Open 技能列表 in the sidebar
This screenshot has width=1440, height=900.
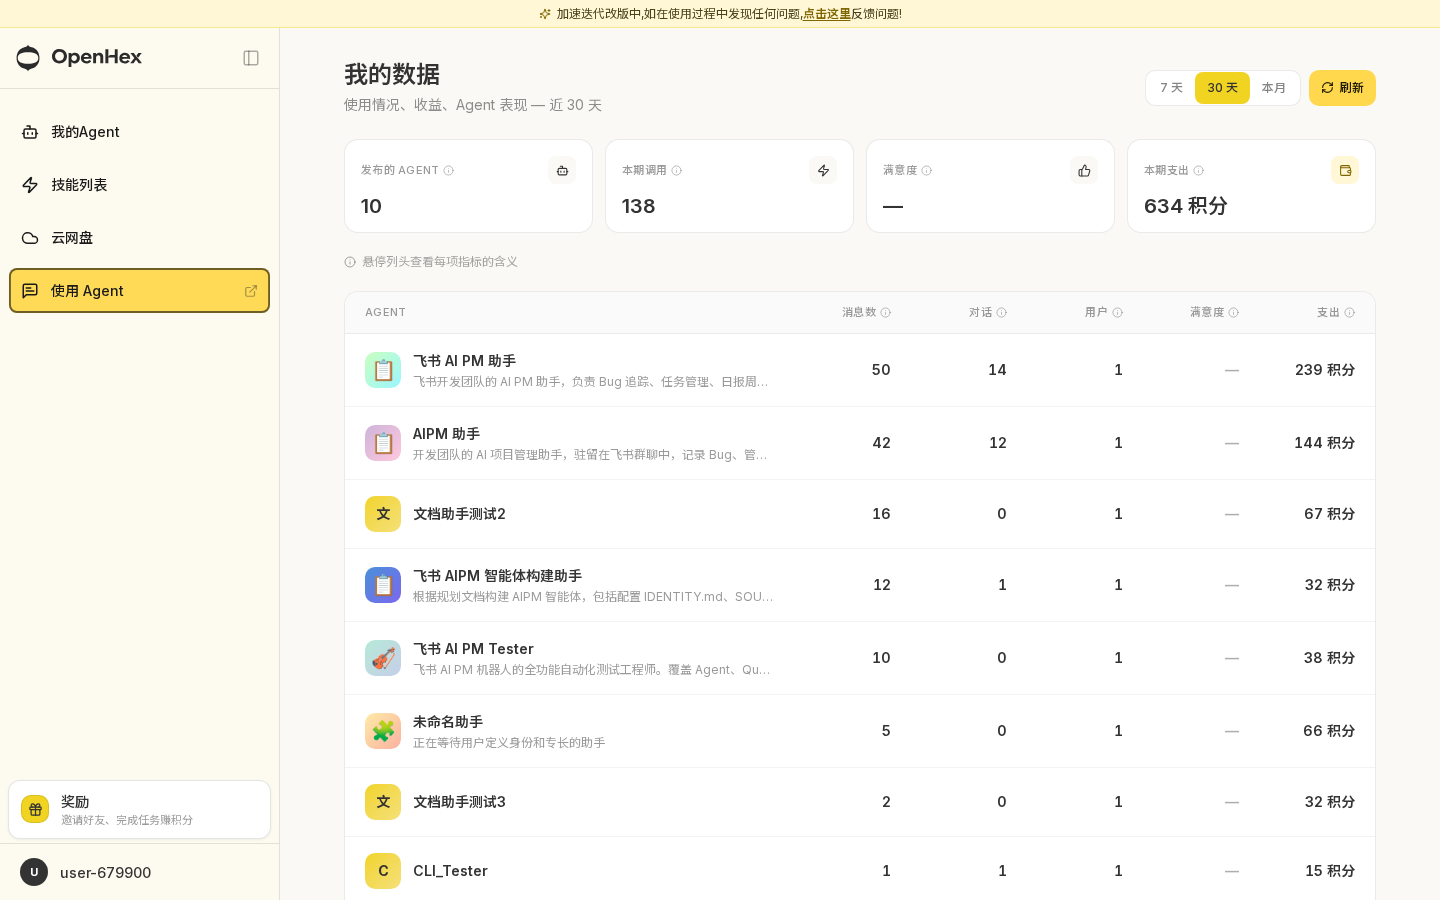click(139, 185)
